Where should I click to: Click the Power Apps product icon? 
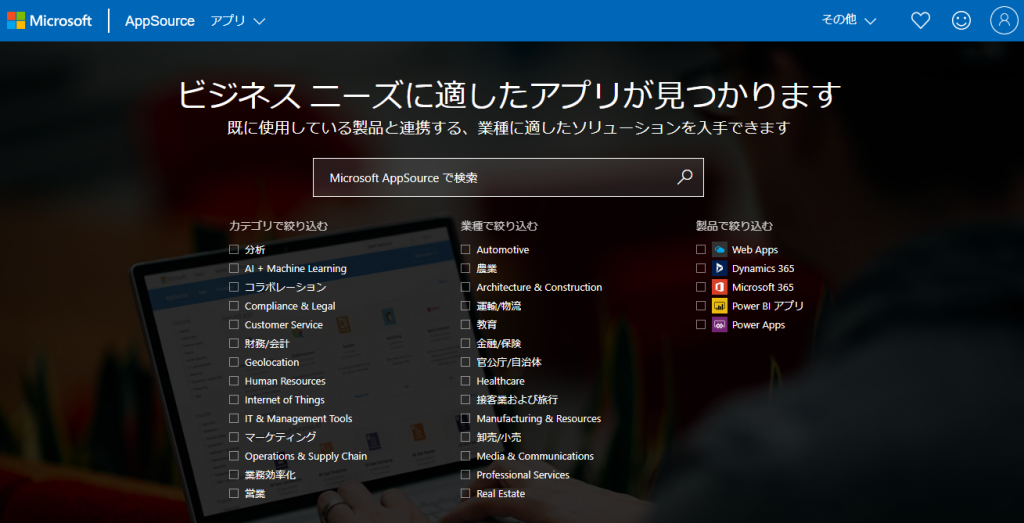(x=719, y=325)
